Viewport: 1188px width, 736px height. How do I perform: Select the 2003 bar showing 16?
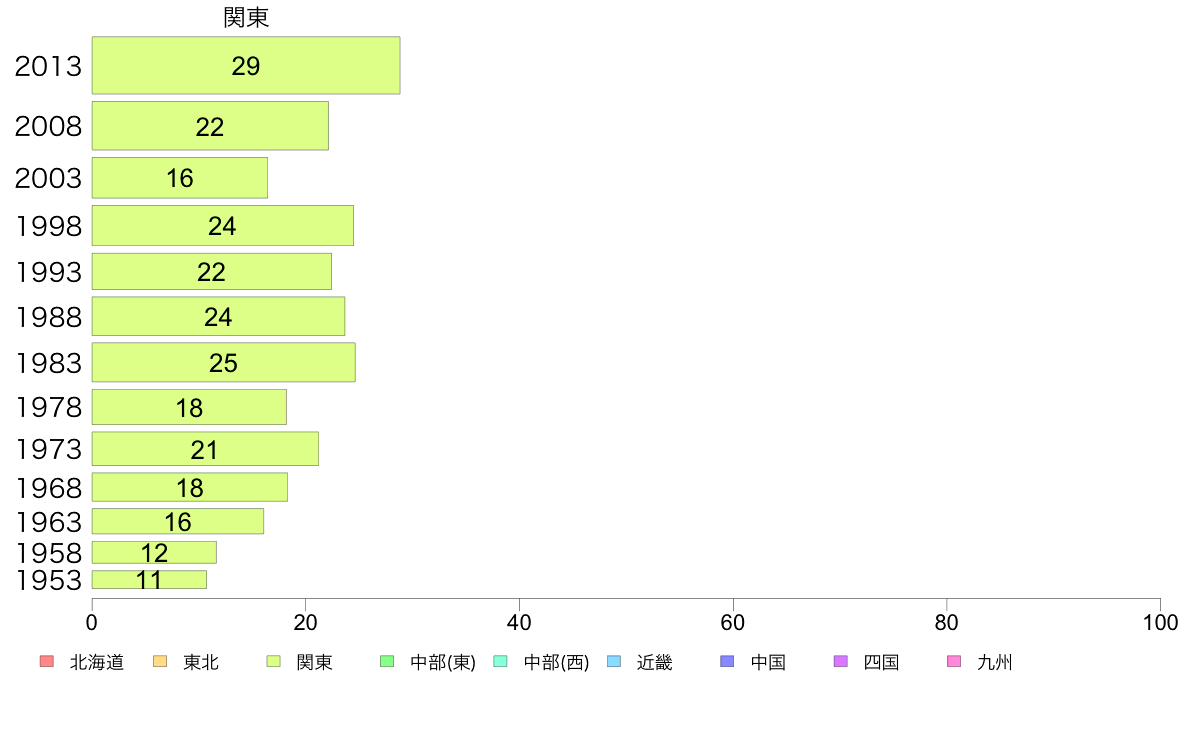tap(180, 178)
